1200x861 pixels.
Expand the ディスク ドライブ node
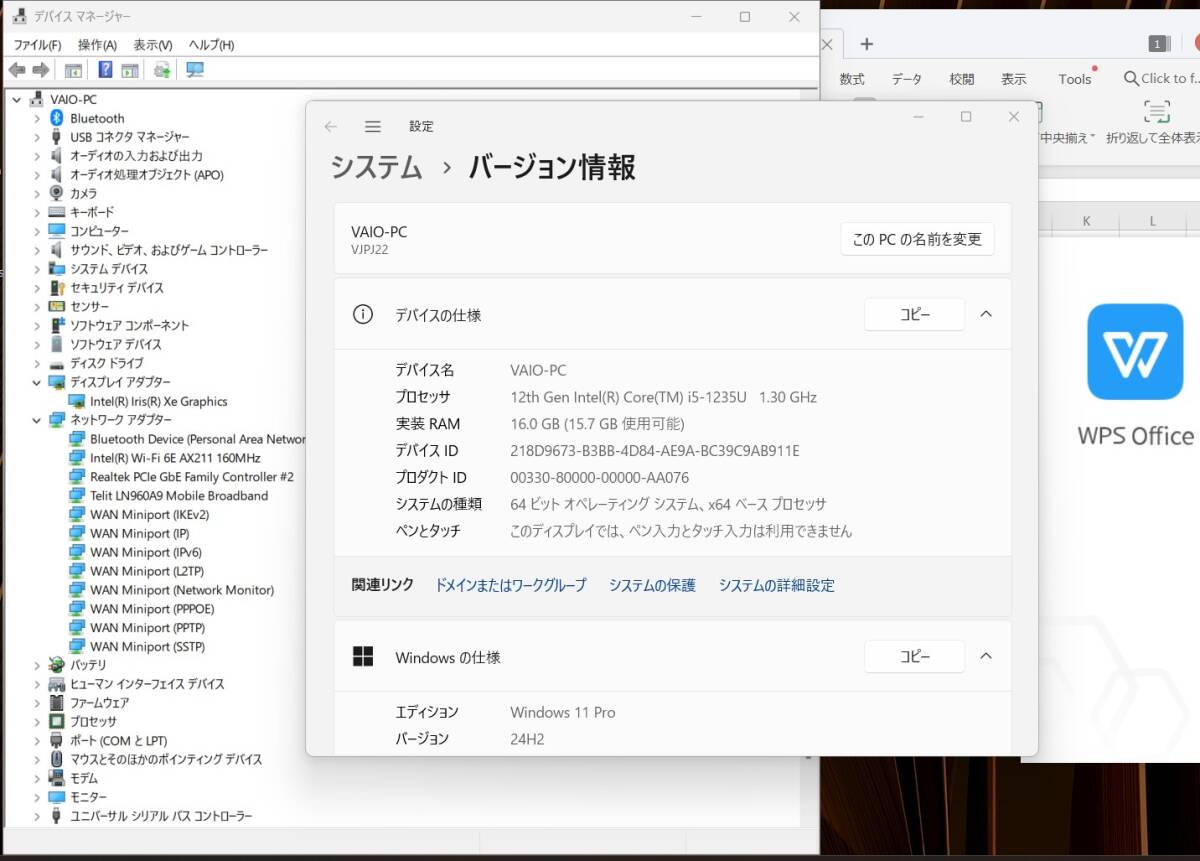click(x=37, y=363)
